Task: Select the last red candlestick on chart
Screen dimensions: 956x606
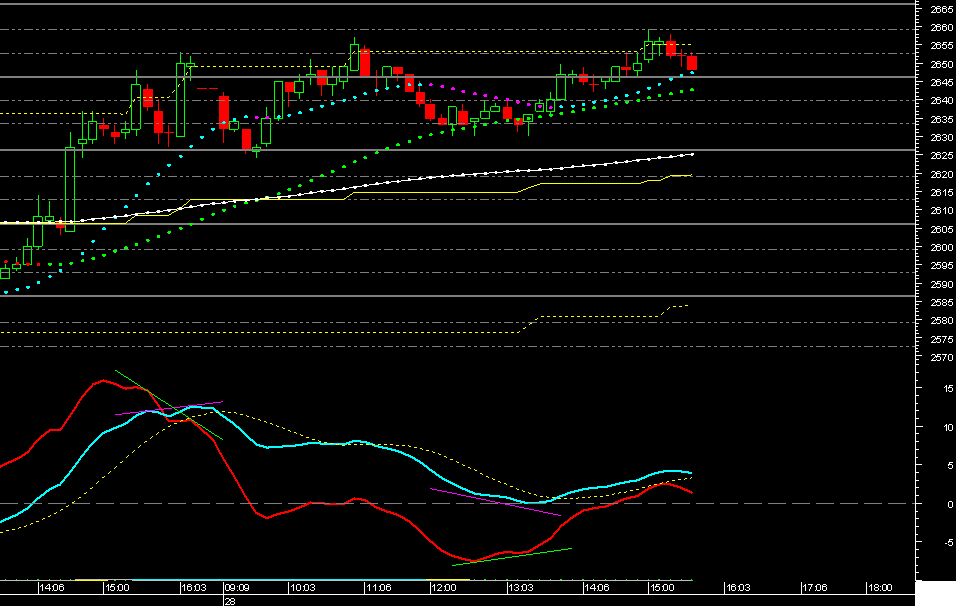Action: click(692, 64)
